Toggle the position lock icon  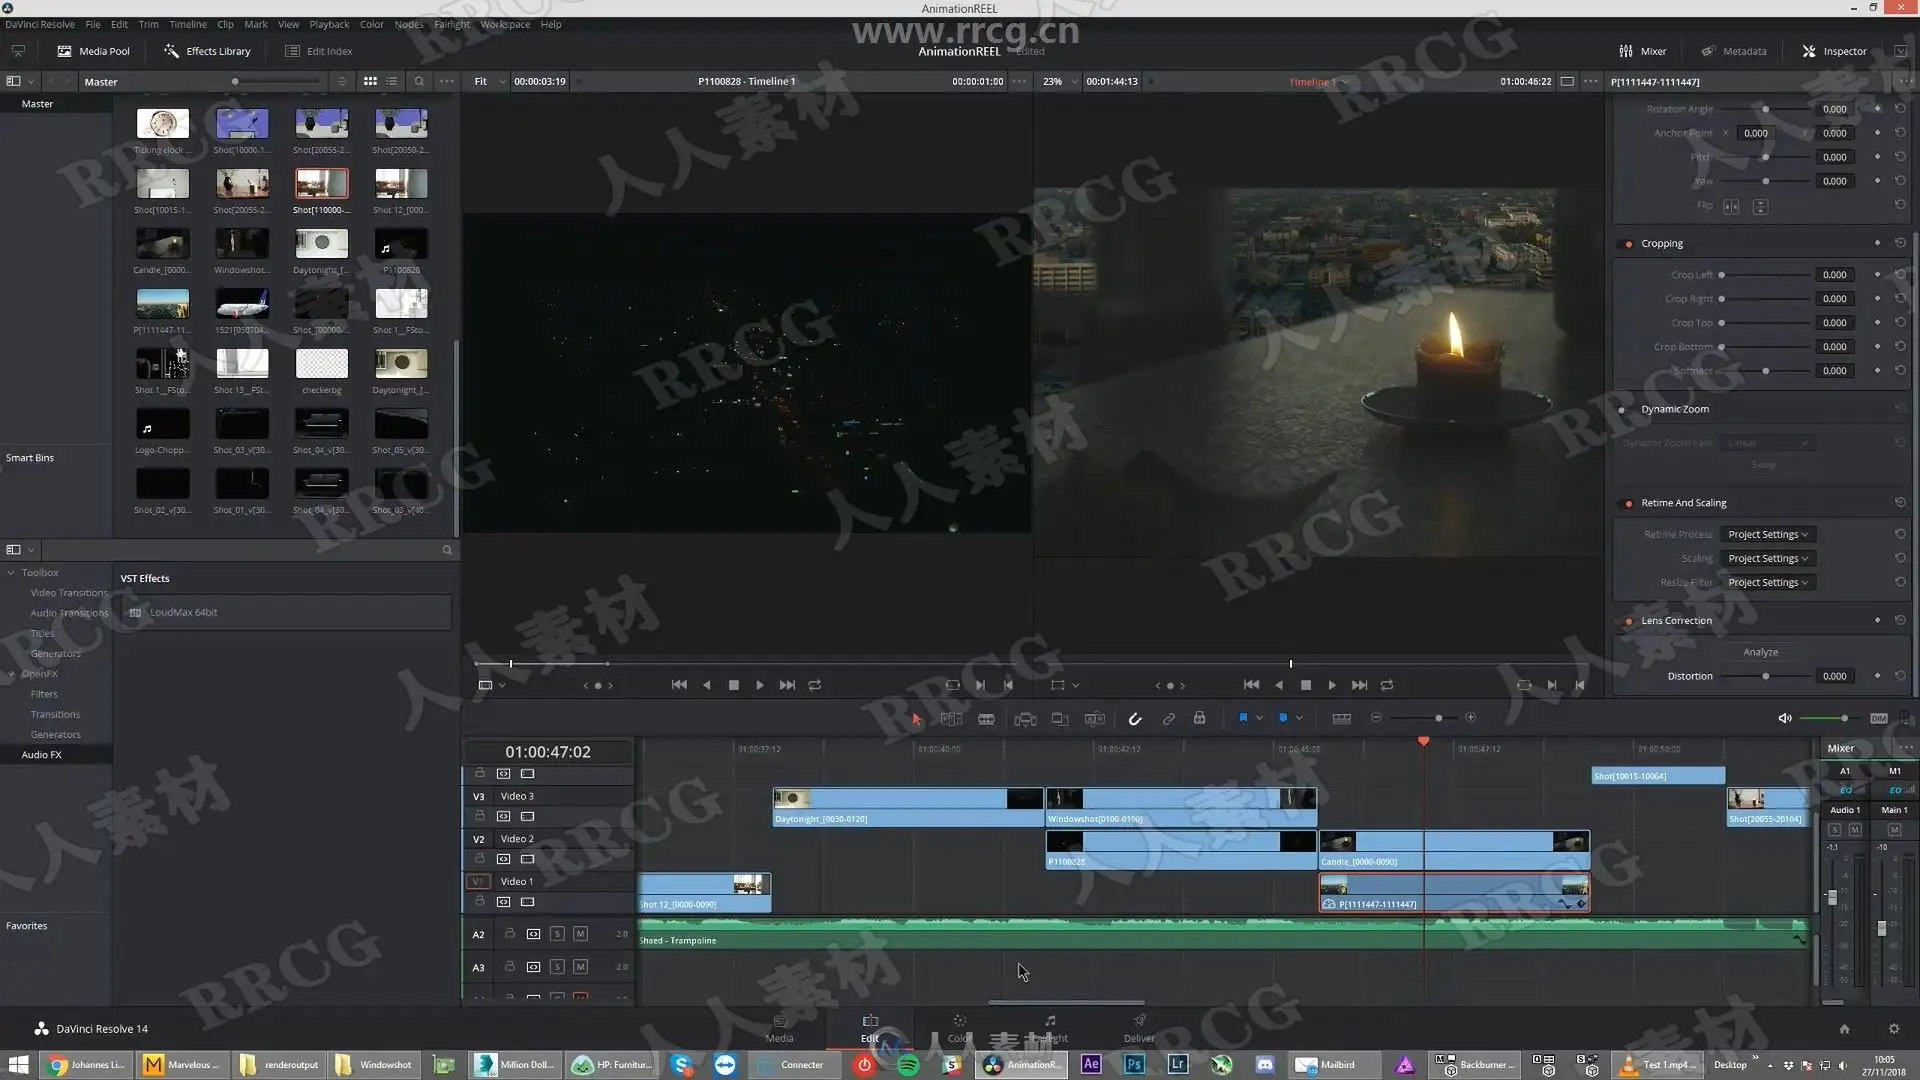[1200, 718]
